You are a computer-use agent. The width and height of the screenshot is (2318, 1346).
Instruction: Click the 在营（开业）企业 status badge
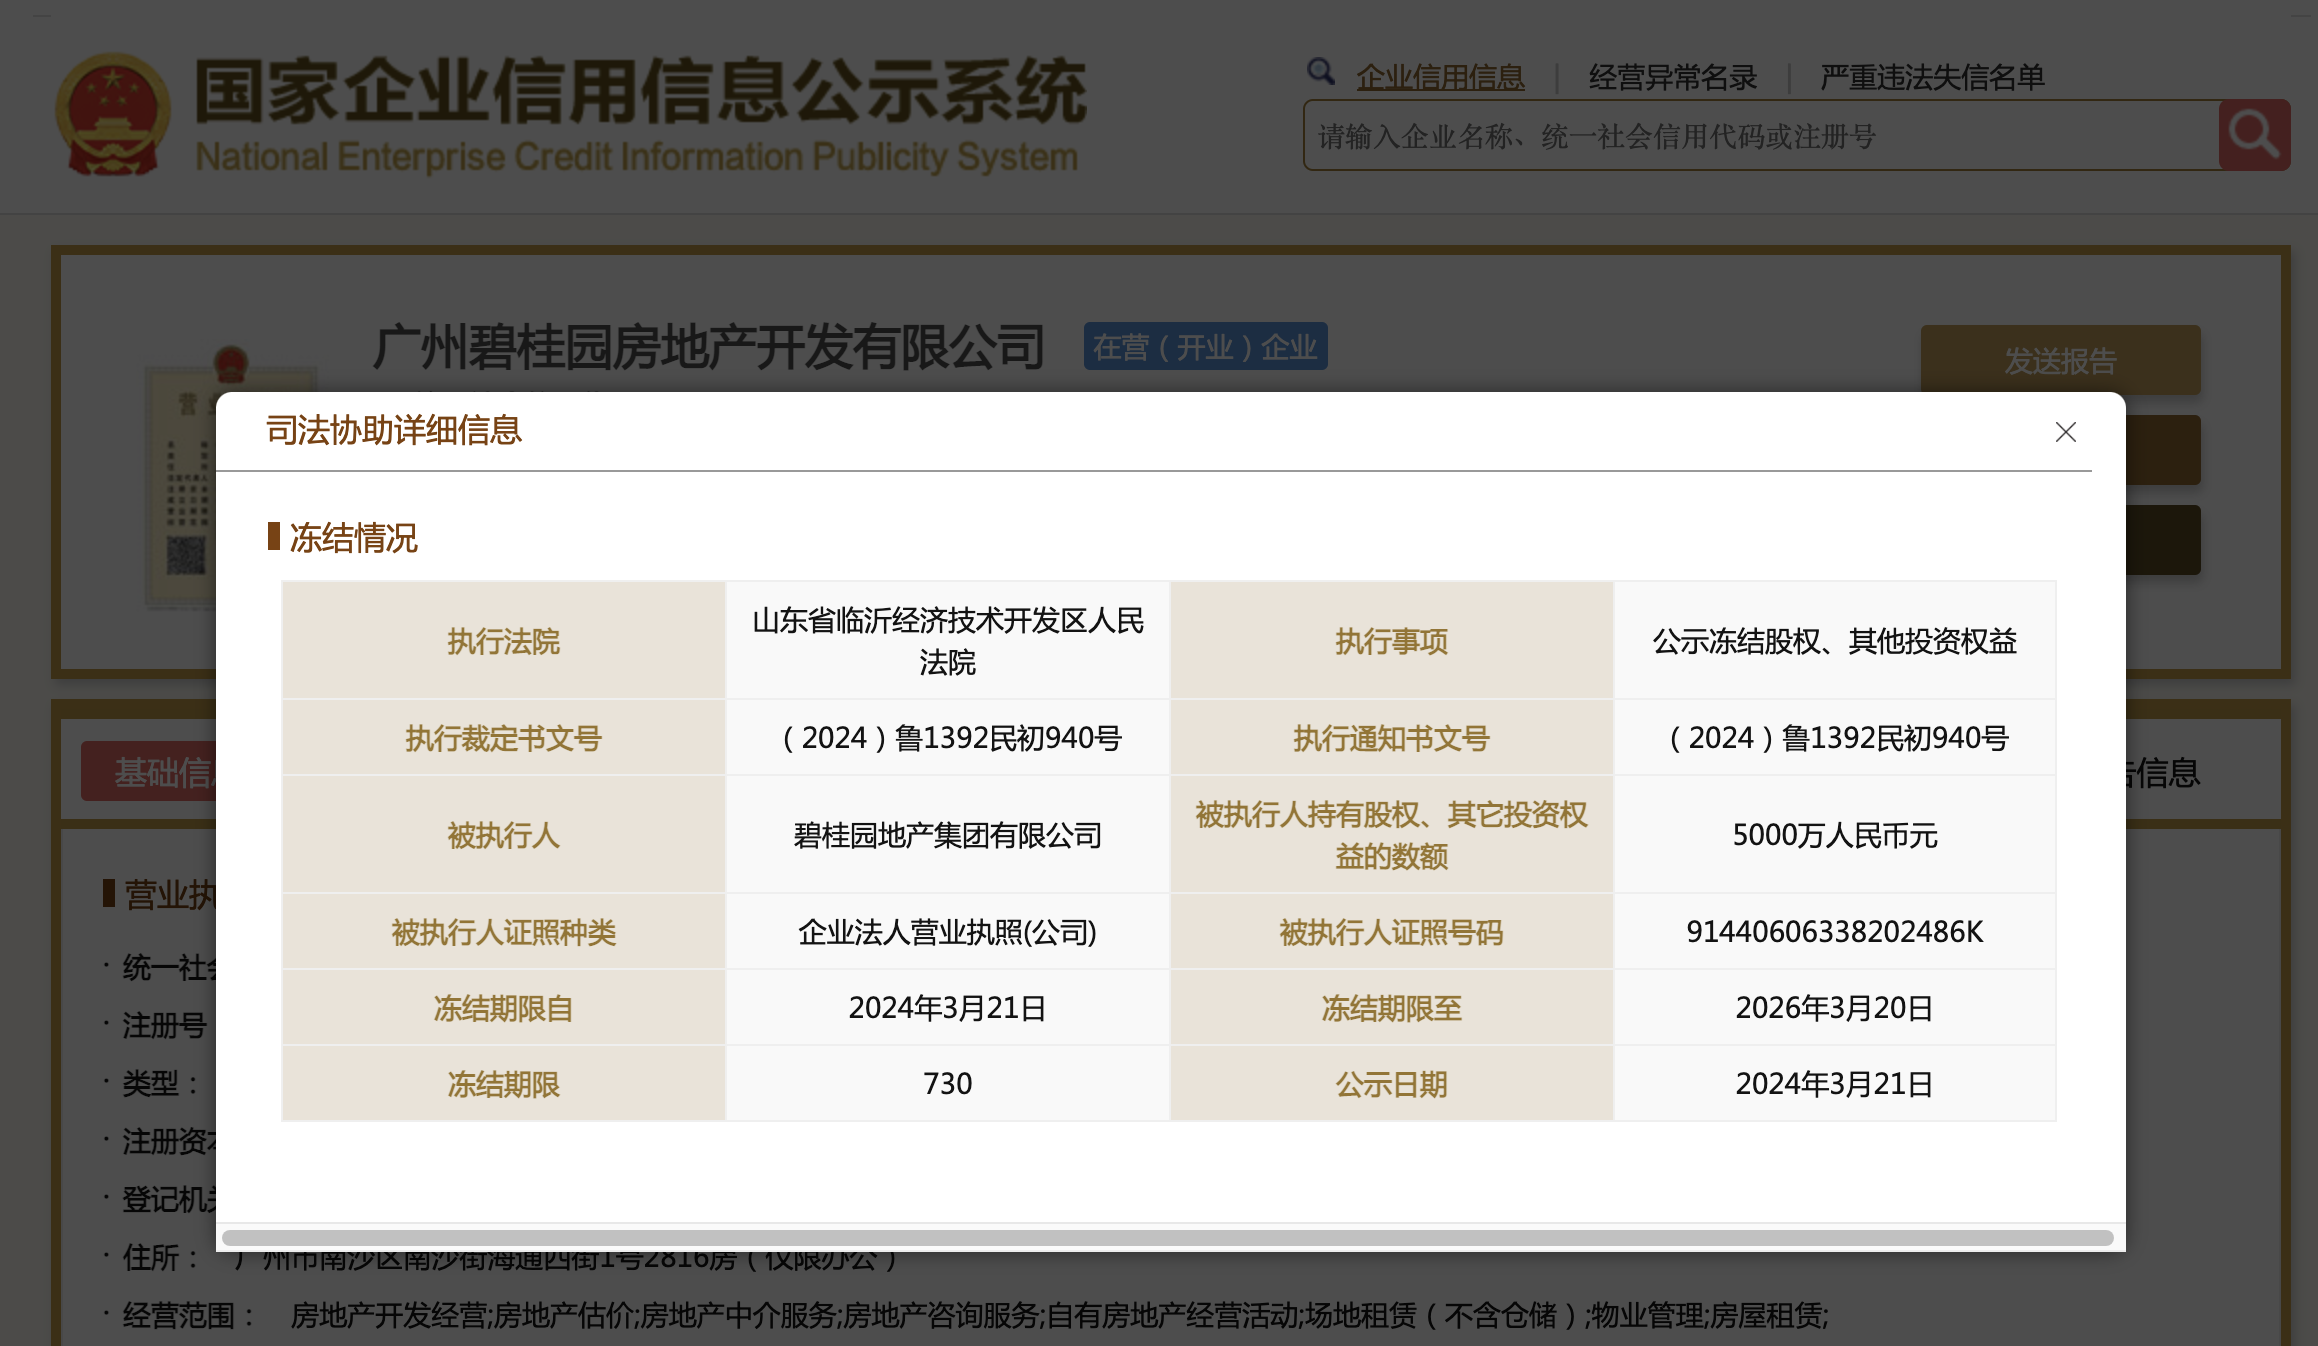click(x=1205, y=347)
